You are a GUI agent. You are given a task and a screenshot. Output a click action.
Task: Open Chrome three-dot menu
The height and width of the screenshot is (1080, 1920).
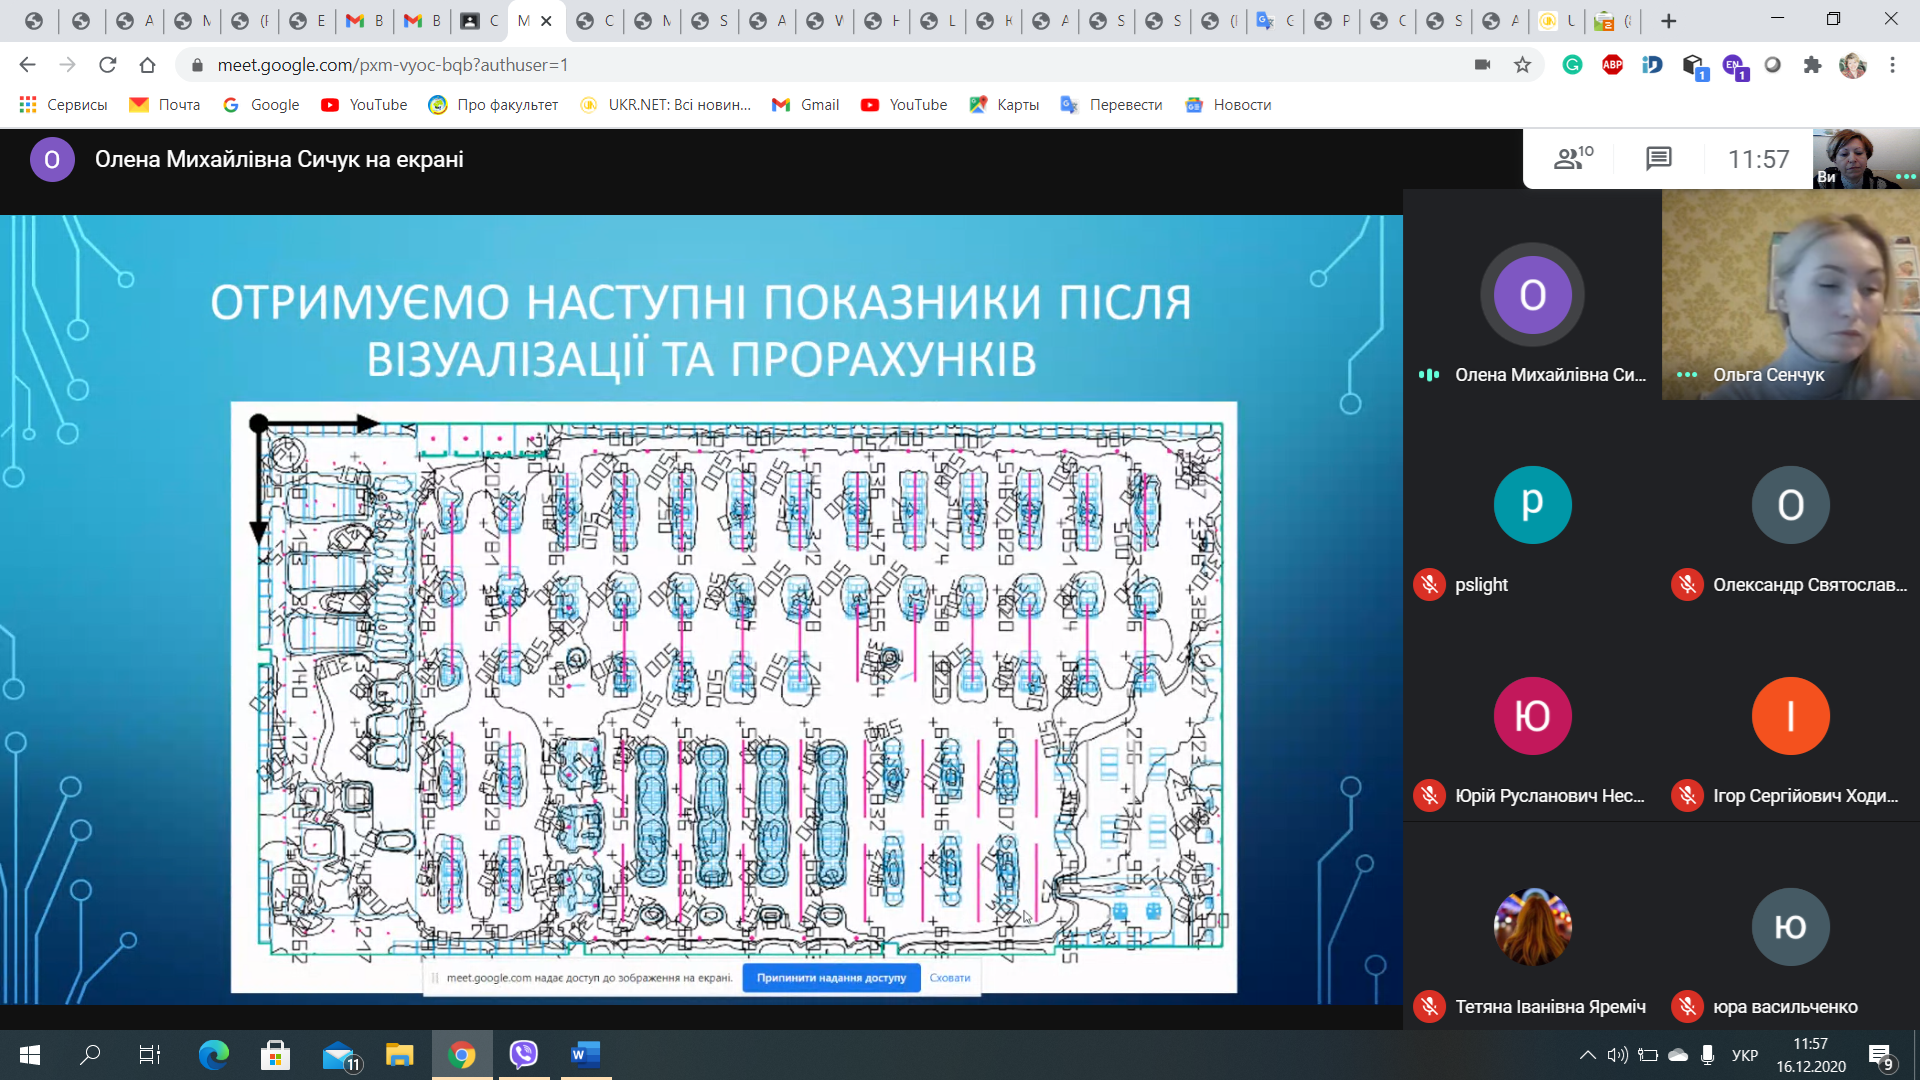1892,65
